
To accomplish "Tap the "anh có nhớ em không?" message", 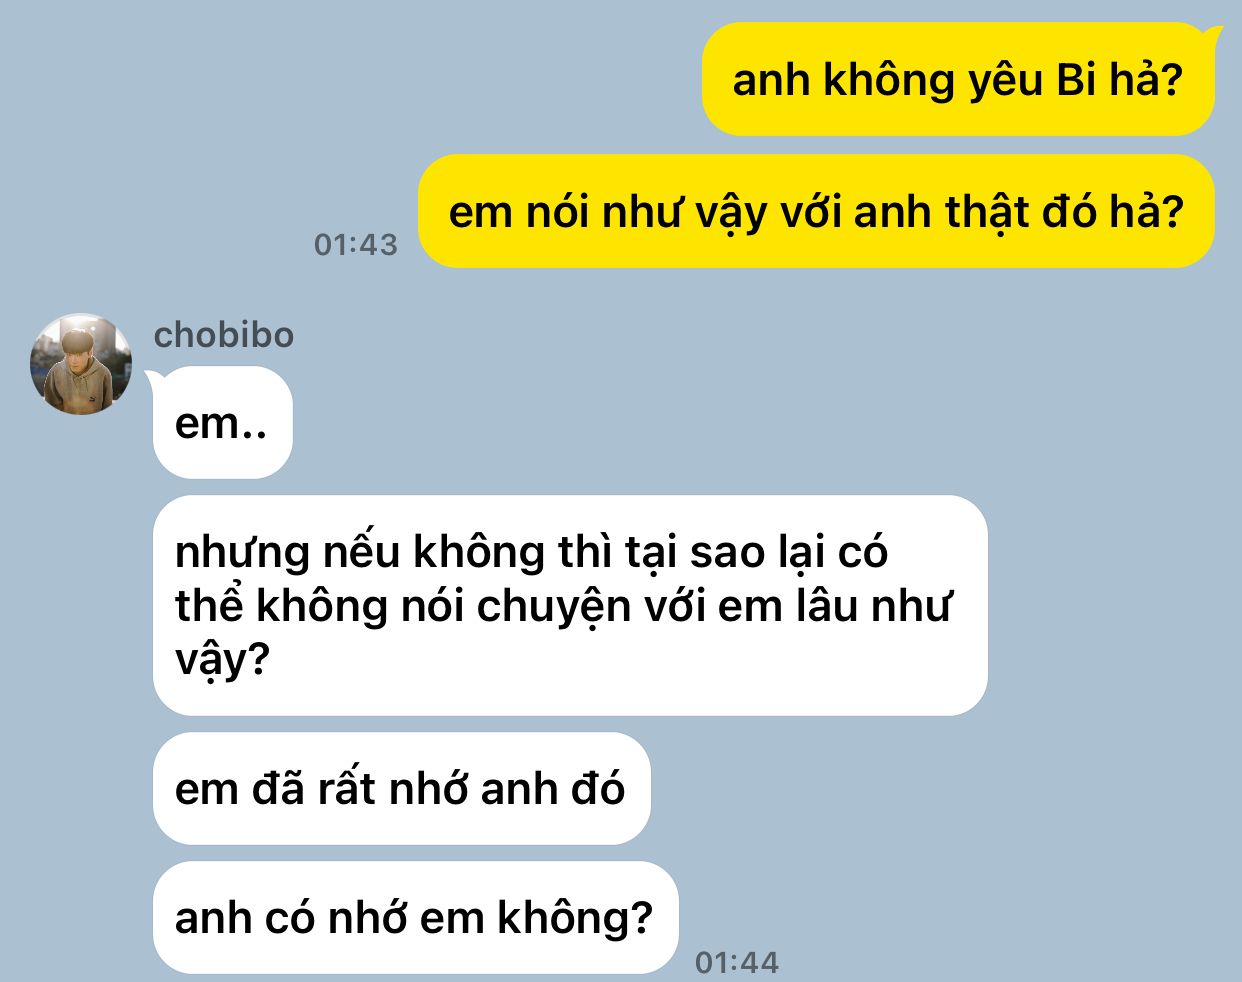I will click(x=415, y=917).
